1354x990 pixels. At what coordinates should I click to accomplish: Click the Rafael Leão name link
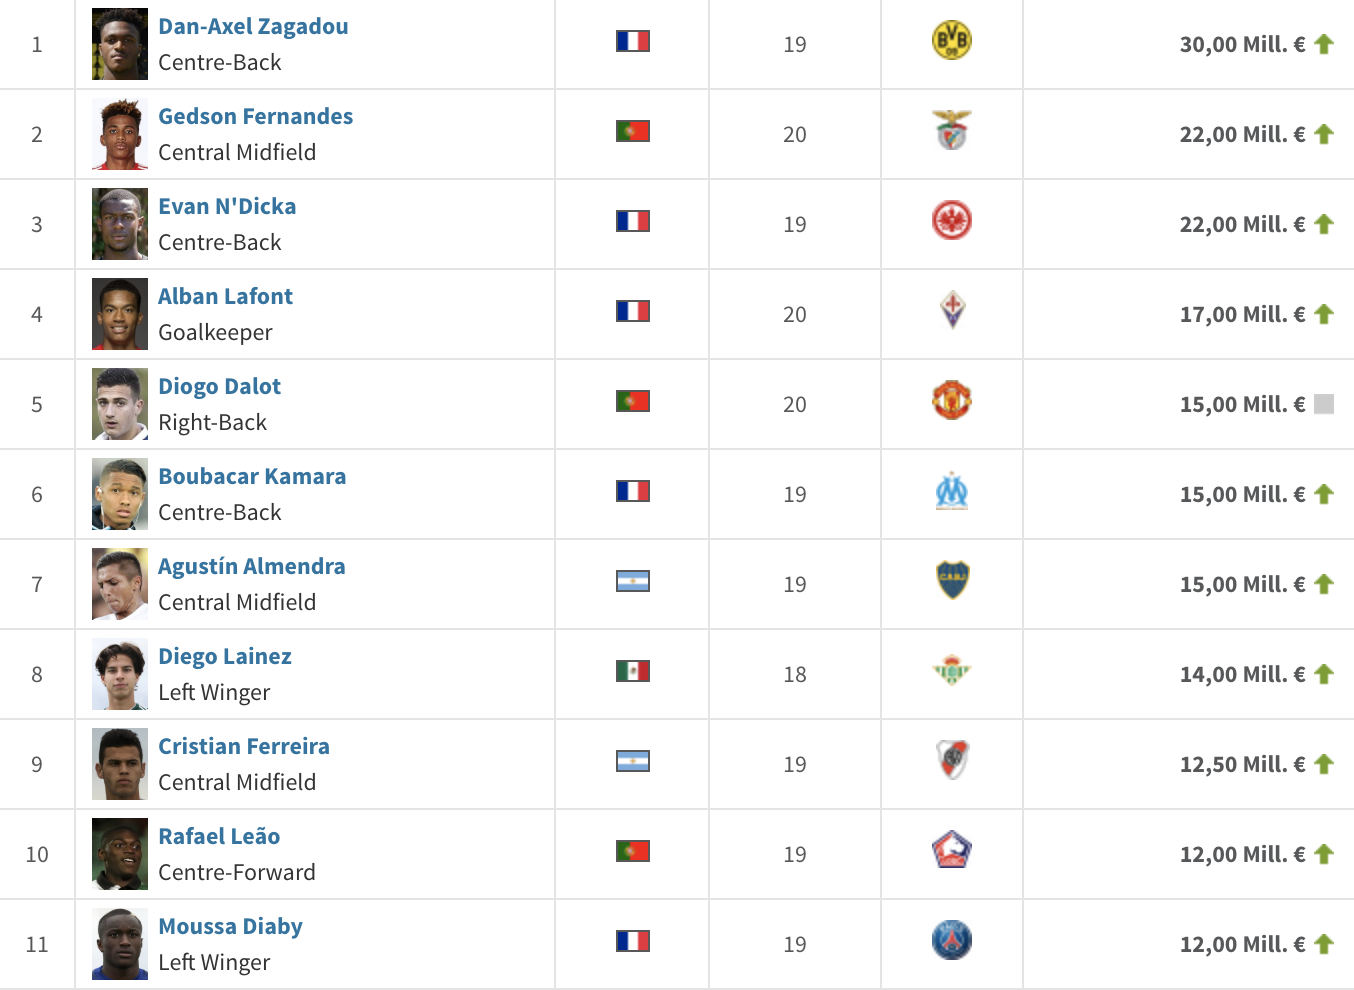tap(219, 836)
